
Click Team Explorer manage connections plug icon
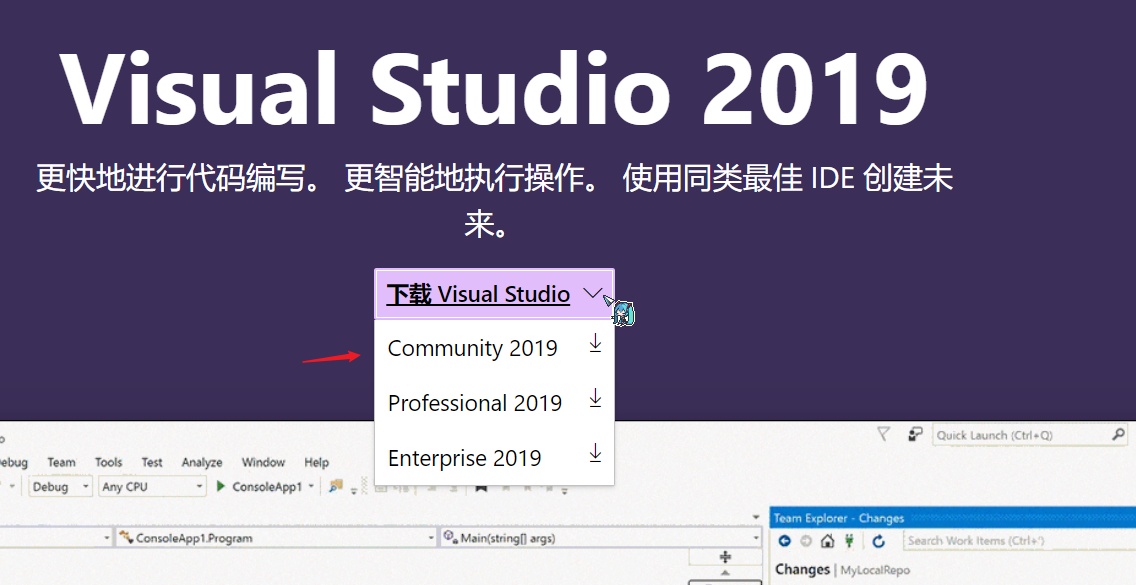pos(849,541)
